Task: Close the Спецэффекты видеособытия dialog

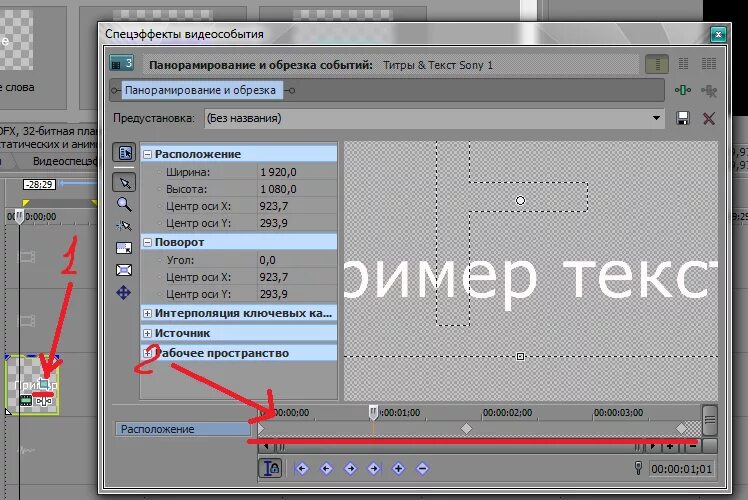Action: pos(718,34)
